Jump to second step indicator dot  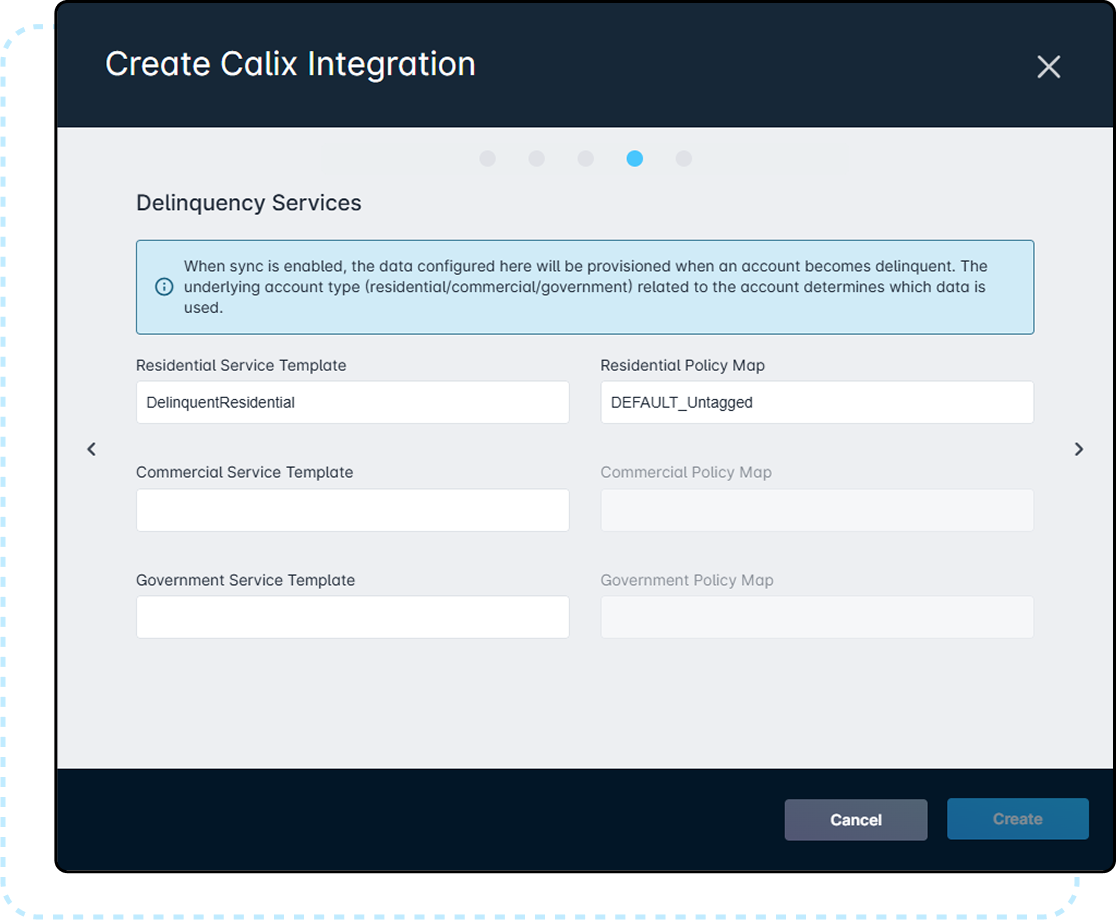pos(537,158)
